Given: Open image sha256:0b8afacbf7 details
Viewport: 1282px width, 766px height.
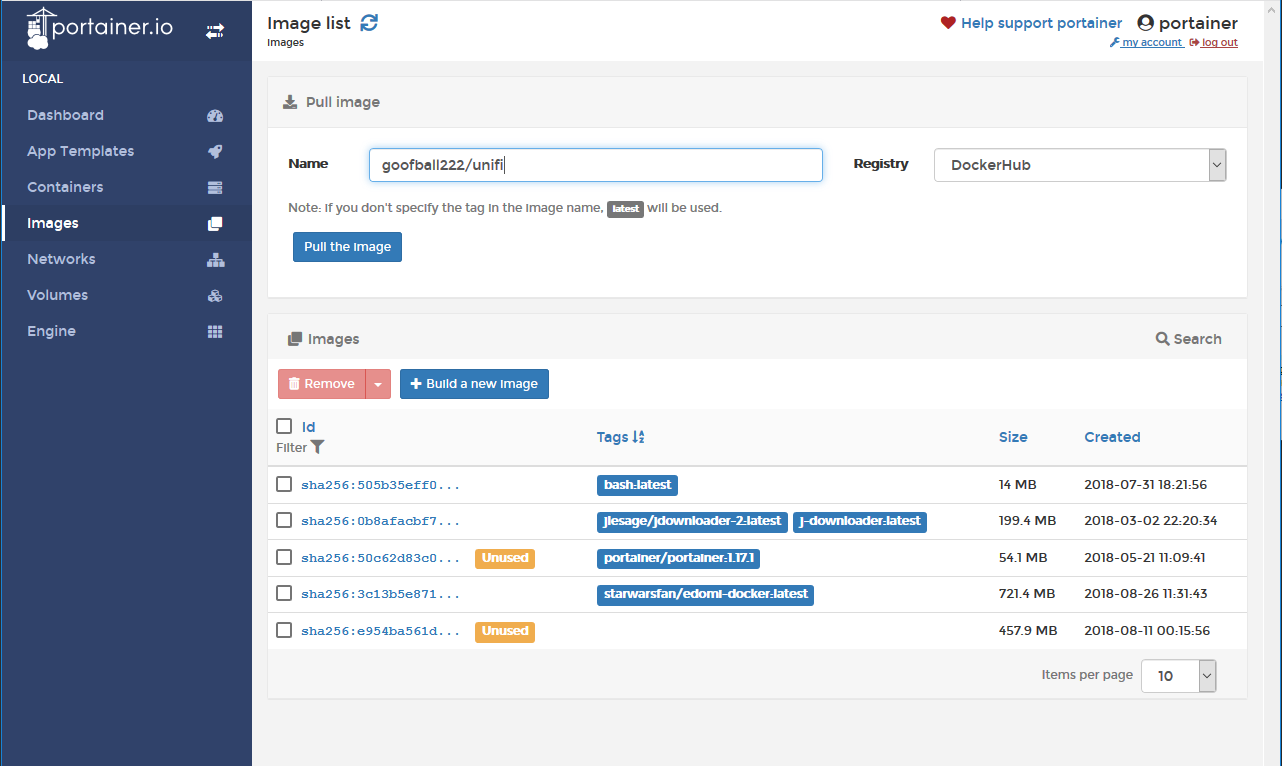Looking at the screenshot, I should [381, 521].
